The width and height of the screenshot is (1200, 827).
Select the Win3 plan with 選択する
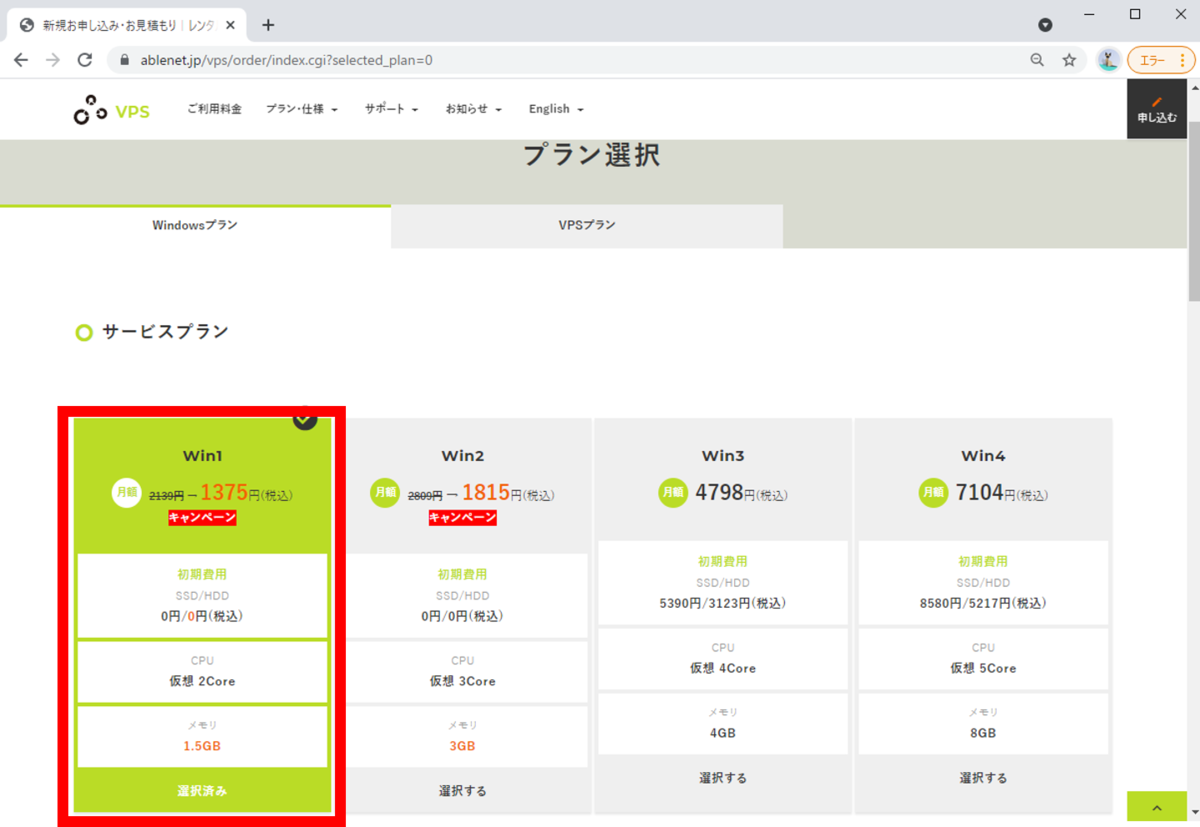tap(723, 778)
